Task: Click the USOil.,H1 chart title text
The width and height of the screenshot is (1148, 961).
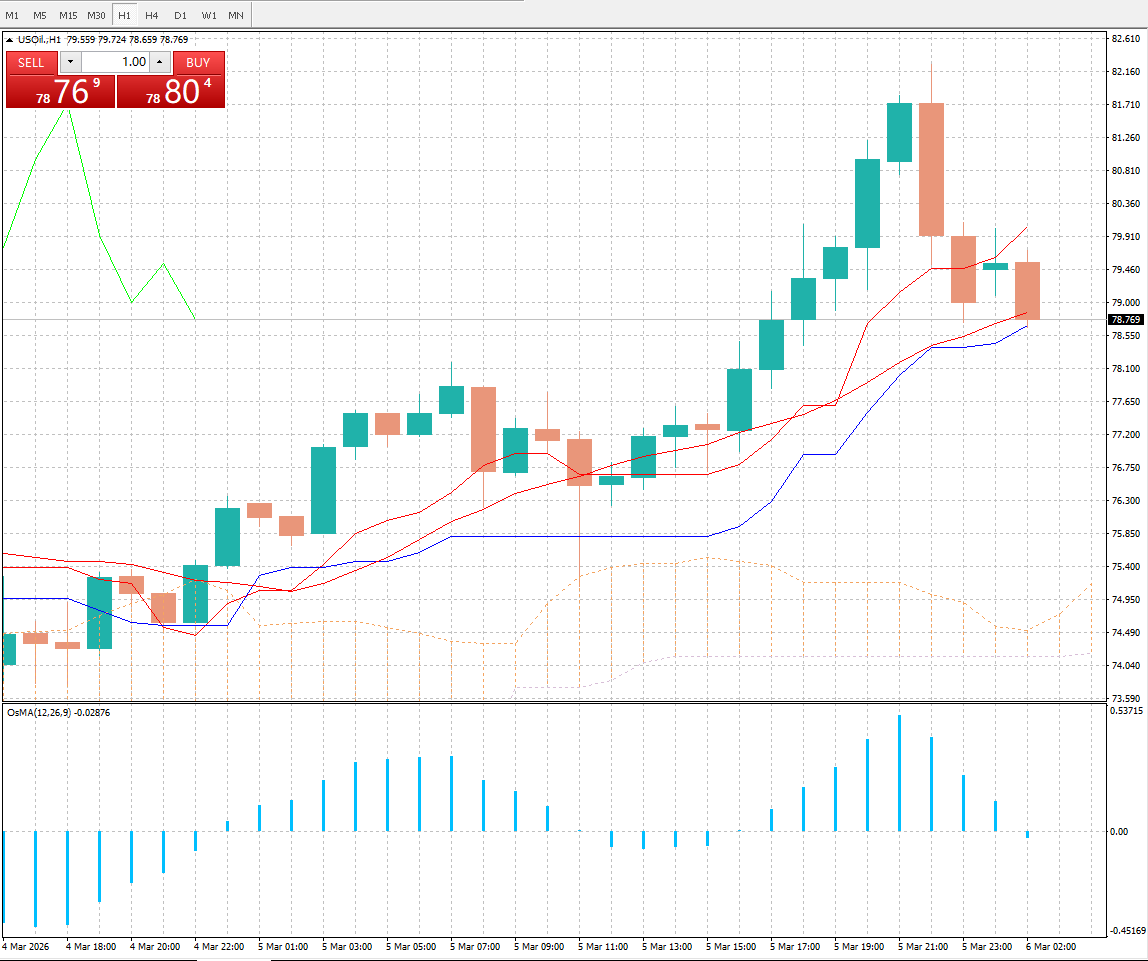Action: (x=40, y=40)
